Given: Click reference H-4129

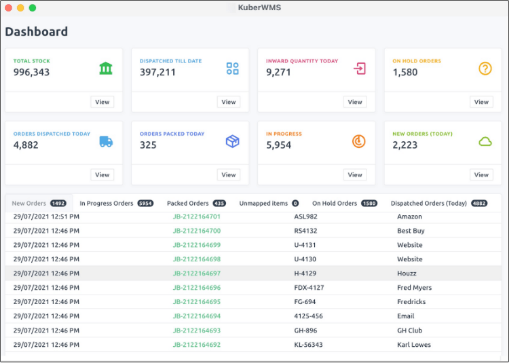Looking at the screenshot, I should (305, 273).
